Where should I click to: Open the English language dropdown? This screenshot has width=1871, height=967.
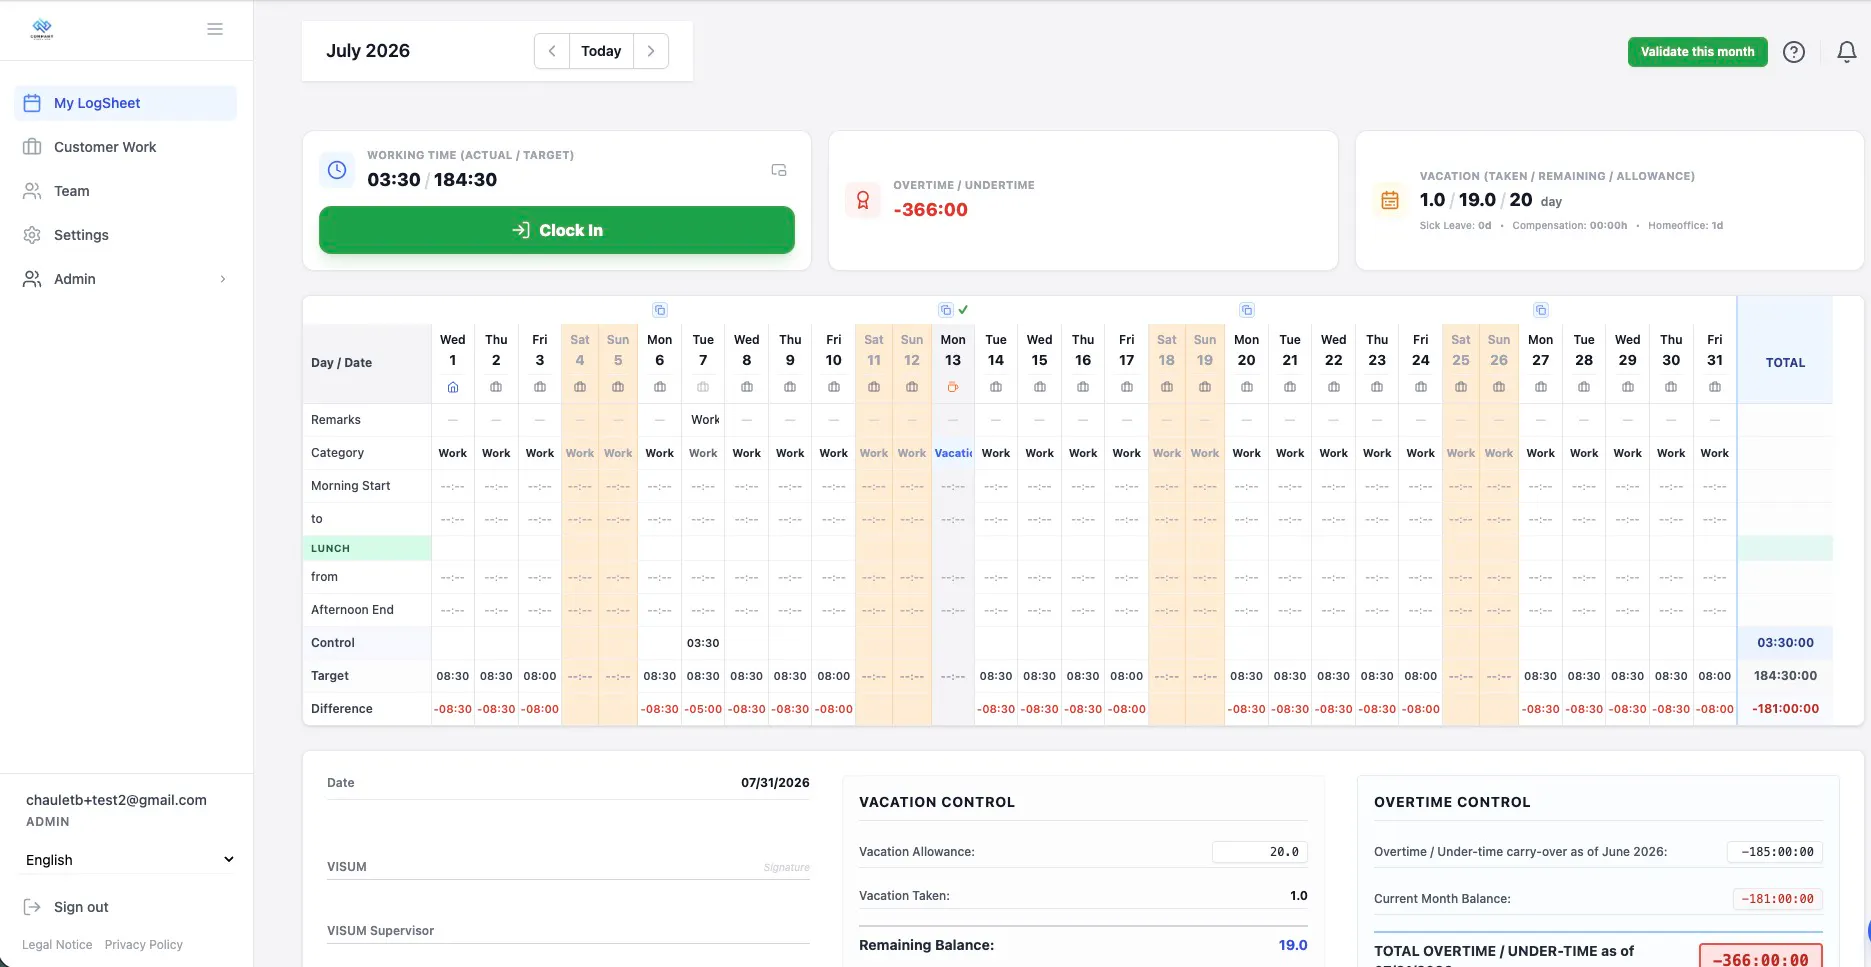[130, 860]
